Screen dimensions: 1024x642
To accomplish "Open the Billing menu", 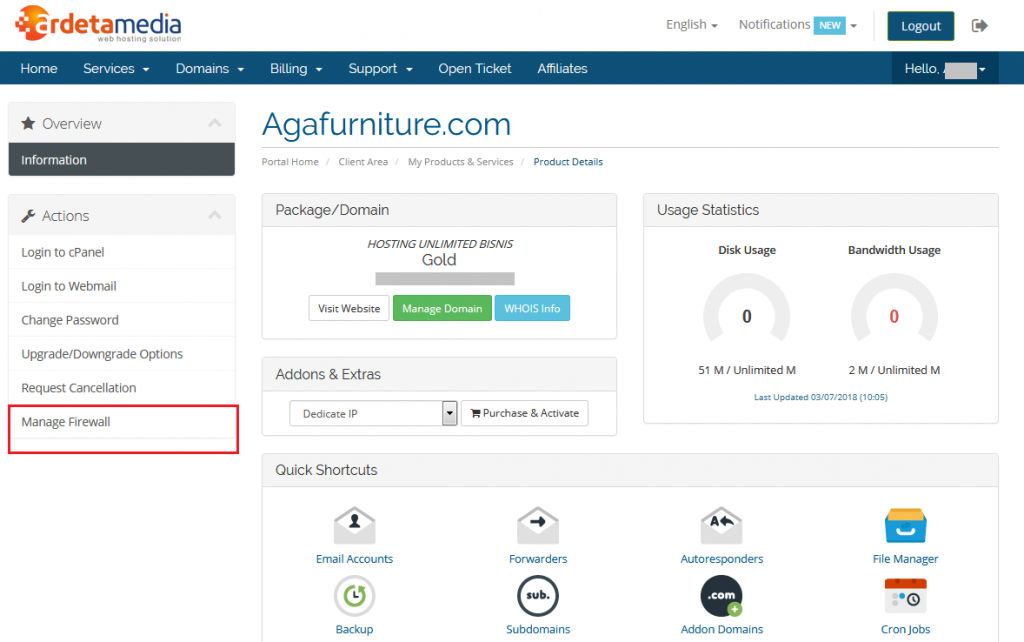I will tap(296, 69).
